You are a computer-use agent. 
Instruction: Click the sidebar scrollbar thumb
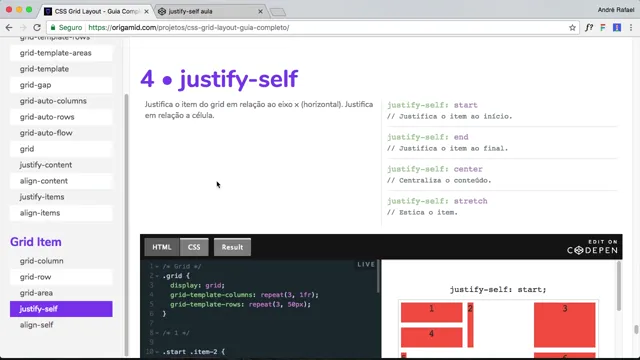click(x=126, y=224)
